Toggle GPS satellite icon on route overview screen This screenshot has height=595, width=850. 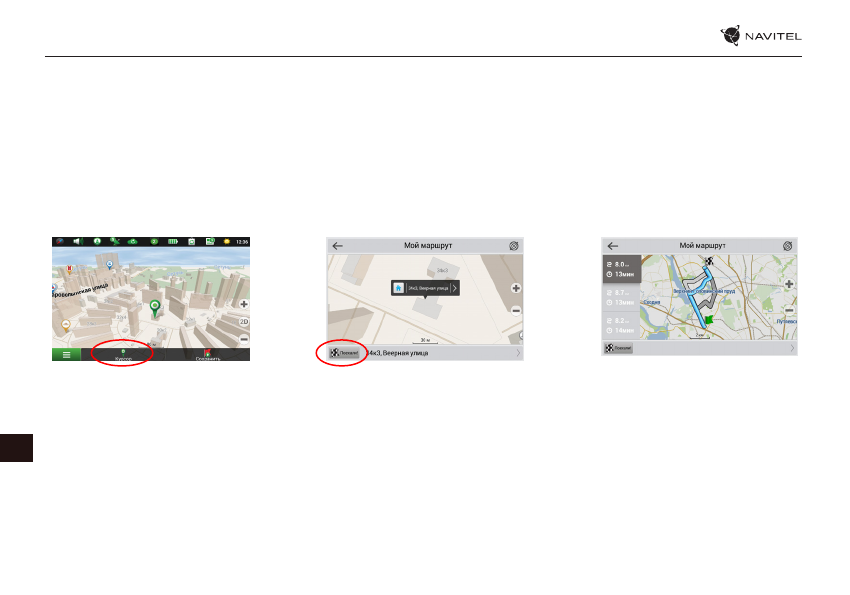pyautogui.click(x=787, y=245)
